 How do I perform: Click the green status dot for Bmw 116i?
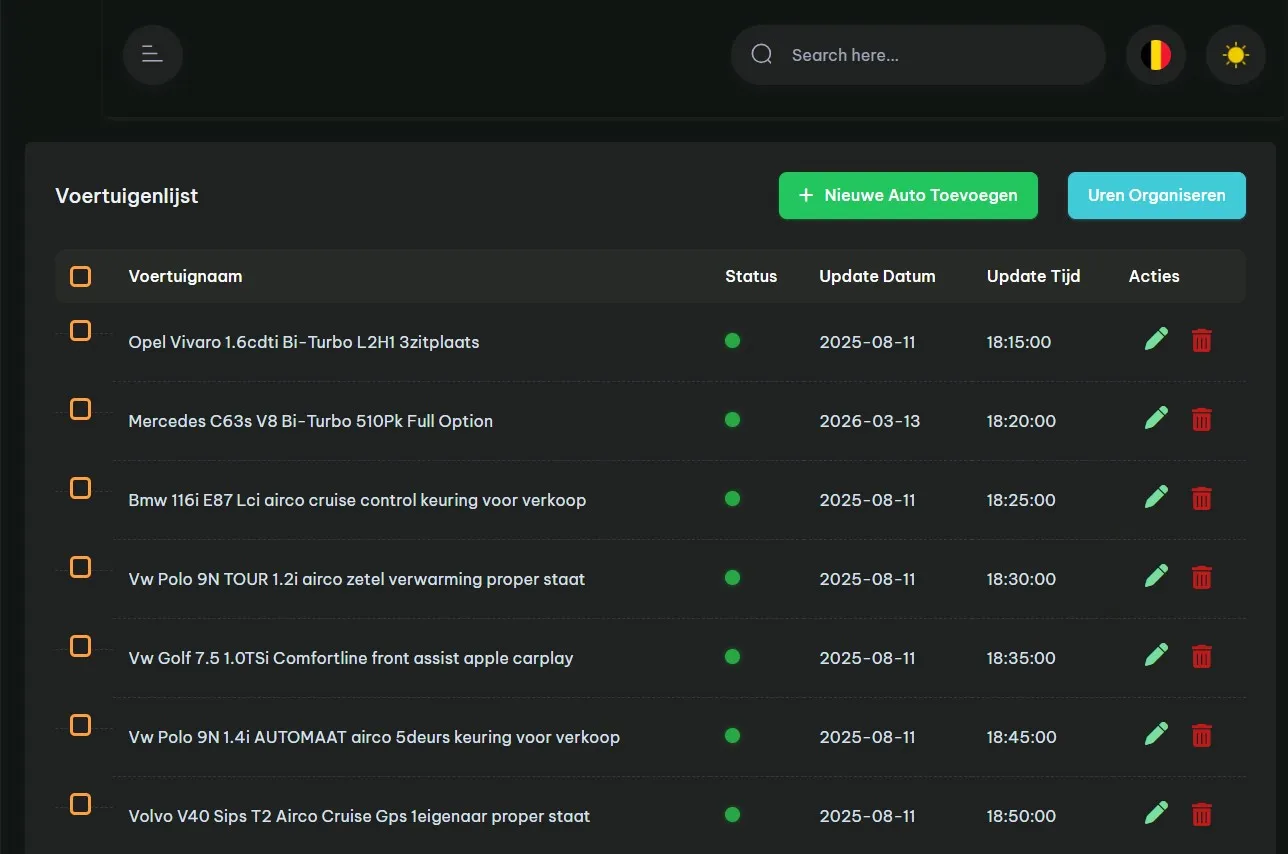click(x=732, y=498)
